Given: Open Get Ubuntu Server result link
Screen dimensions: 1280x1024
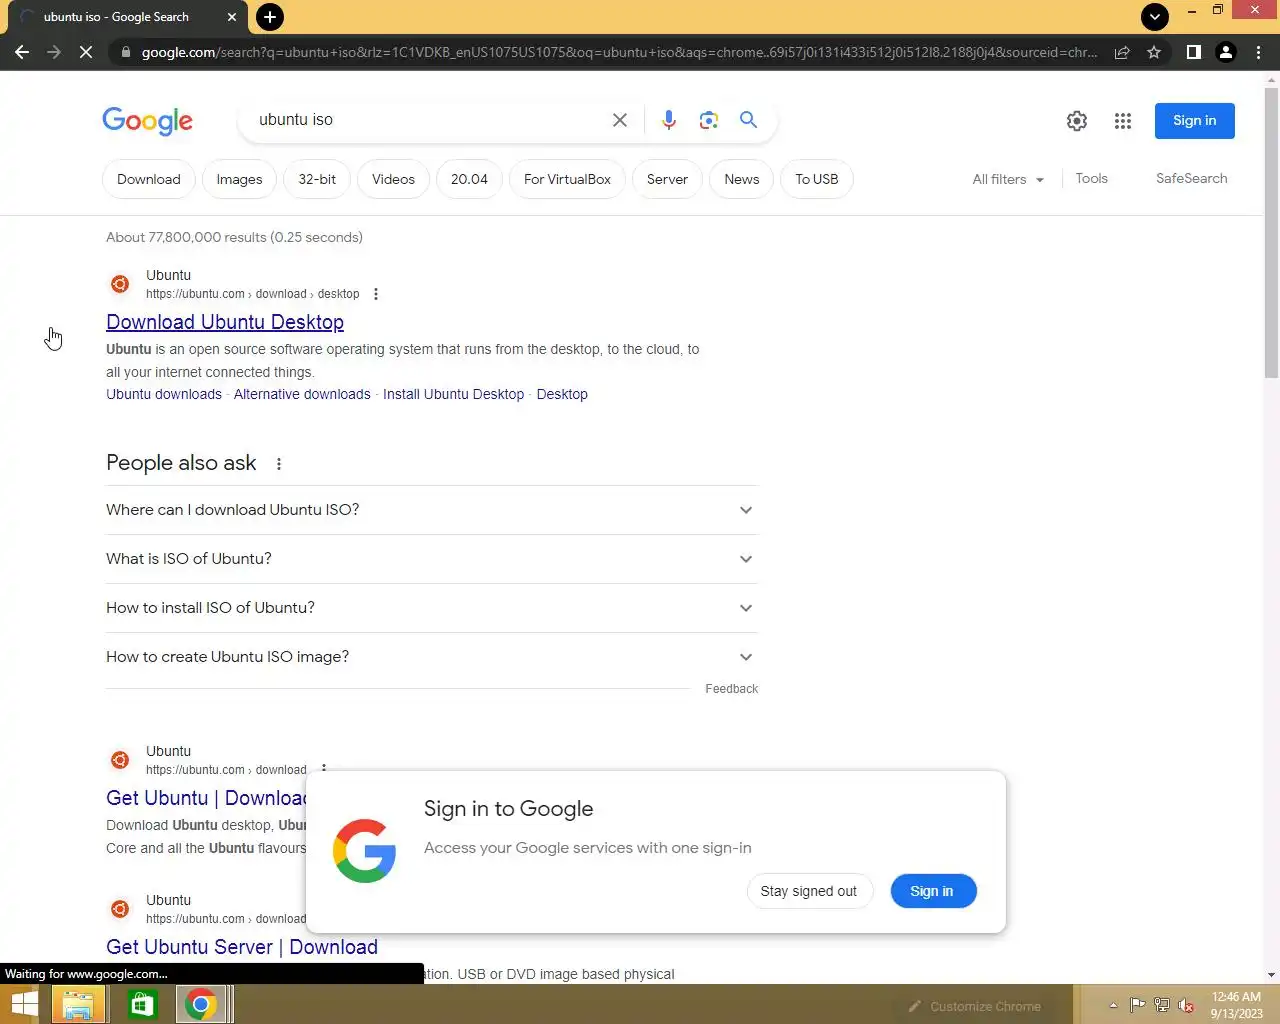Looking at the screenshot, I should (242, 948).
